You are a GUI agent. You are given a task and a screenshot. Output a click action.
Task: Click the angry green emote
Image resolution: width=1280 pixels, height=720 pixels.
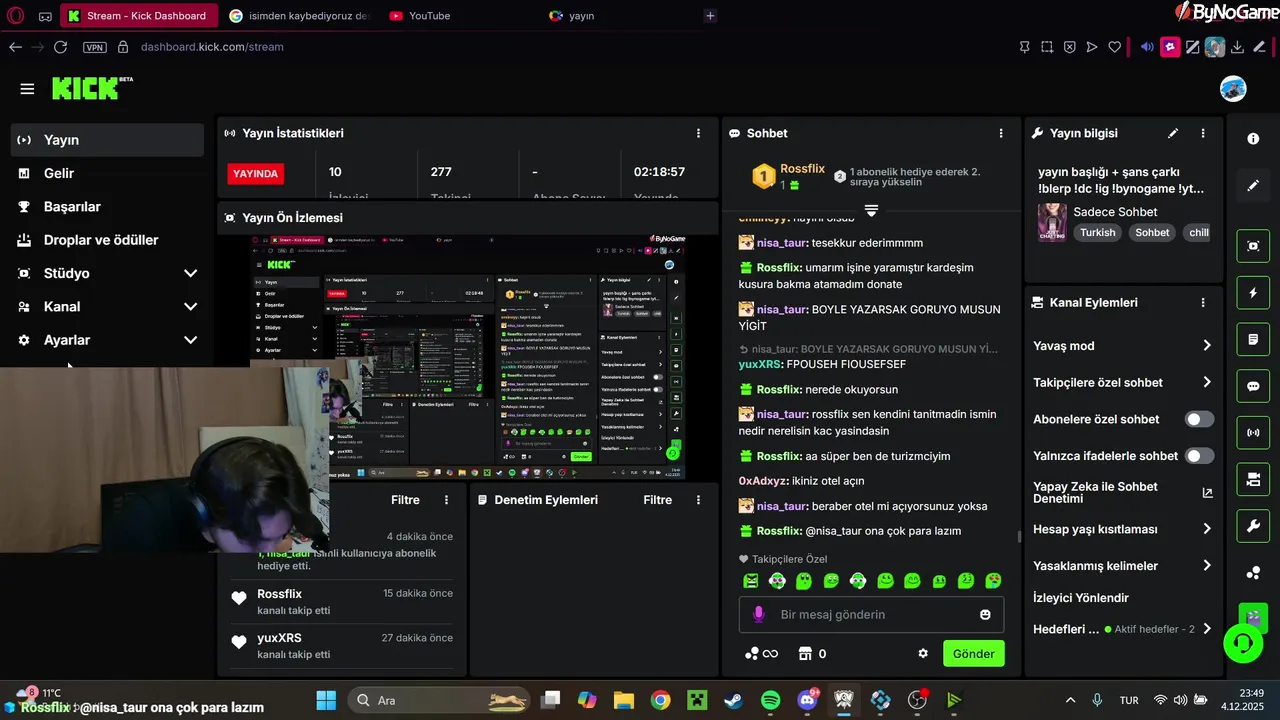coord(751,581)
